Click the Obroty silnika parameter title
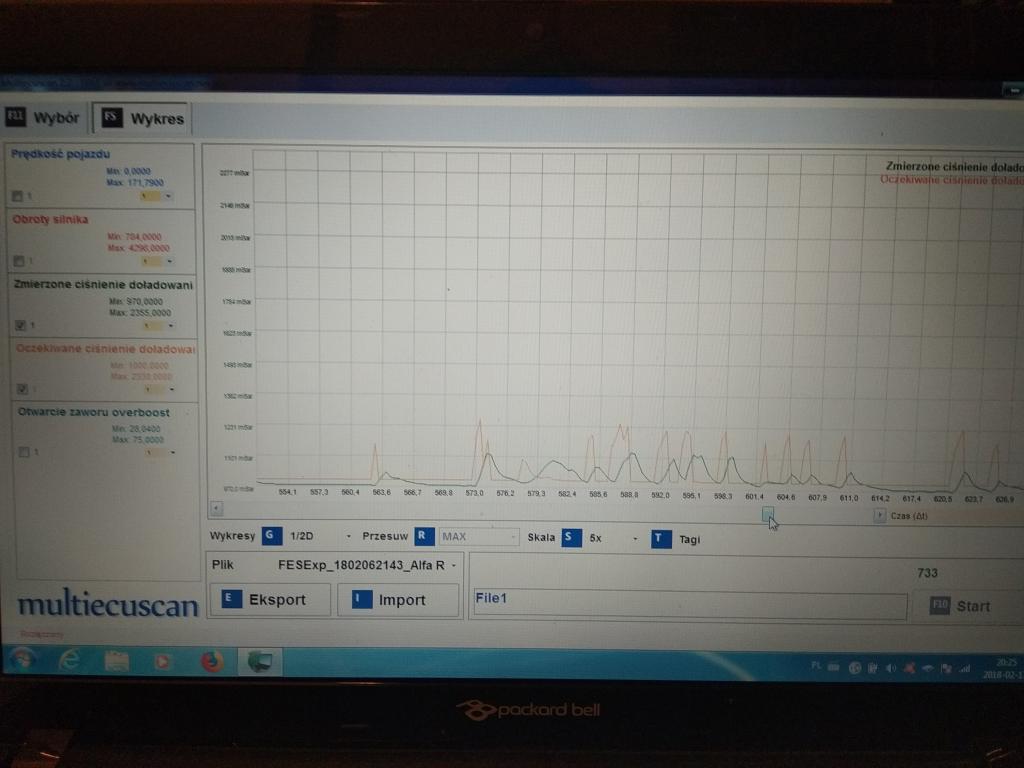 pyautogui.click(x=50, y=219)
